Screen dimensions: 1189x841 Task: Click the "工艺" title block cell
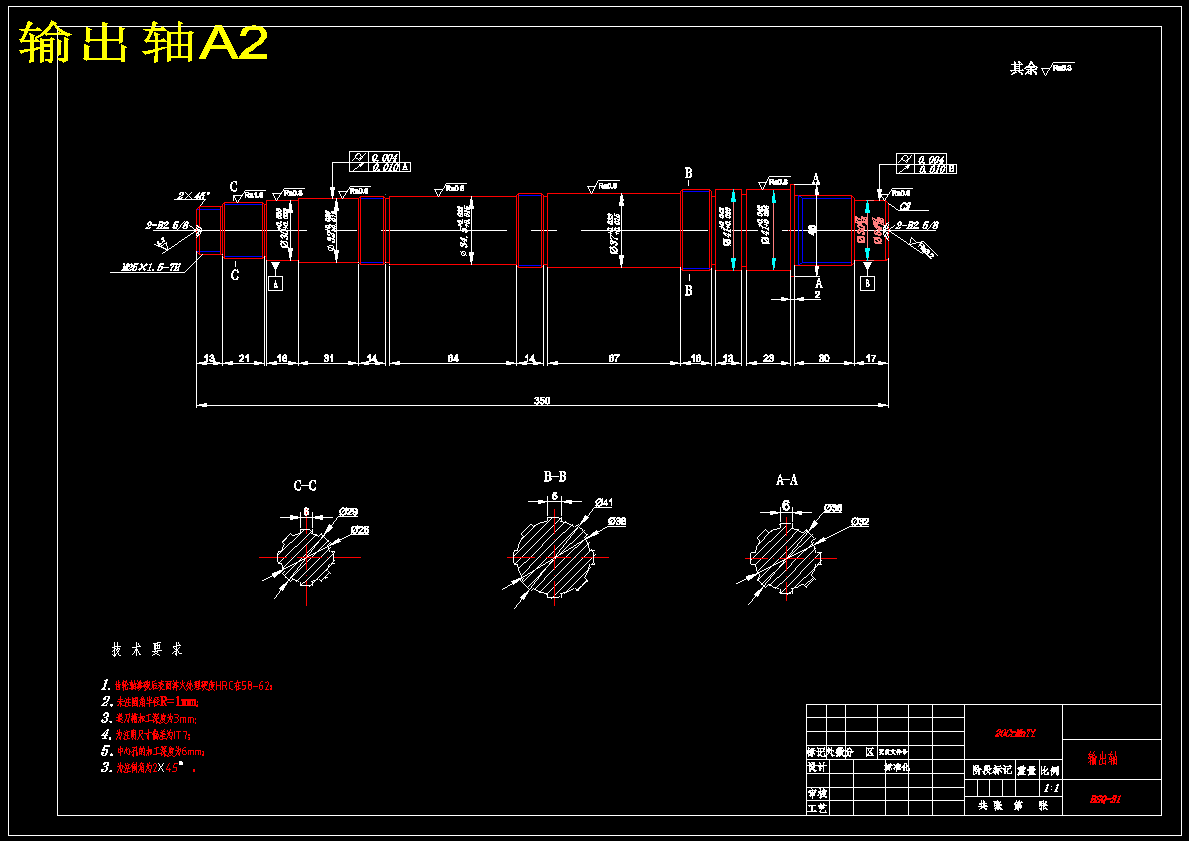pos(817,808)
